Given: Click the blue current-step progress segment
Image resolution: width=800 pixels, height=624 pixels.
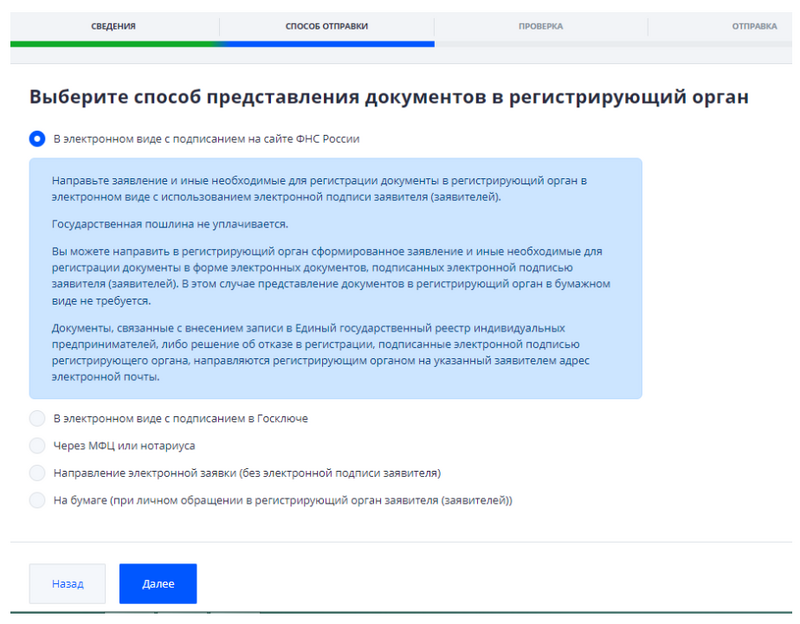Looking at the screenshot, I should 328,44.
